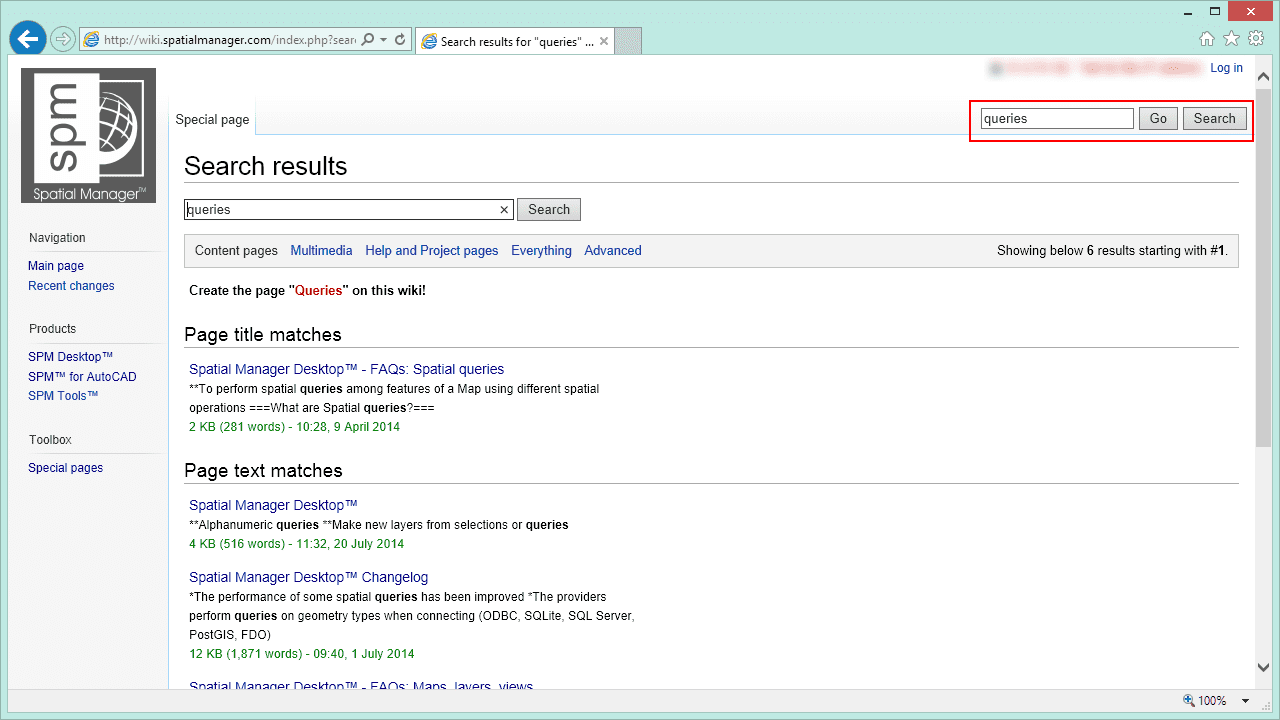The height and width of the screenshot is (720, 1280).
Task: Click the browser forward arrow button
Action: click(63, 40)
